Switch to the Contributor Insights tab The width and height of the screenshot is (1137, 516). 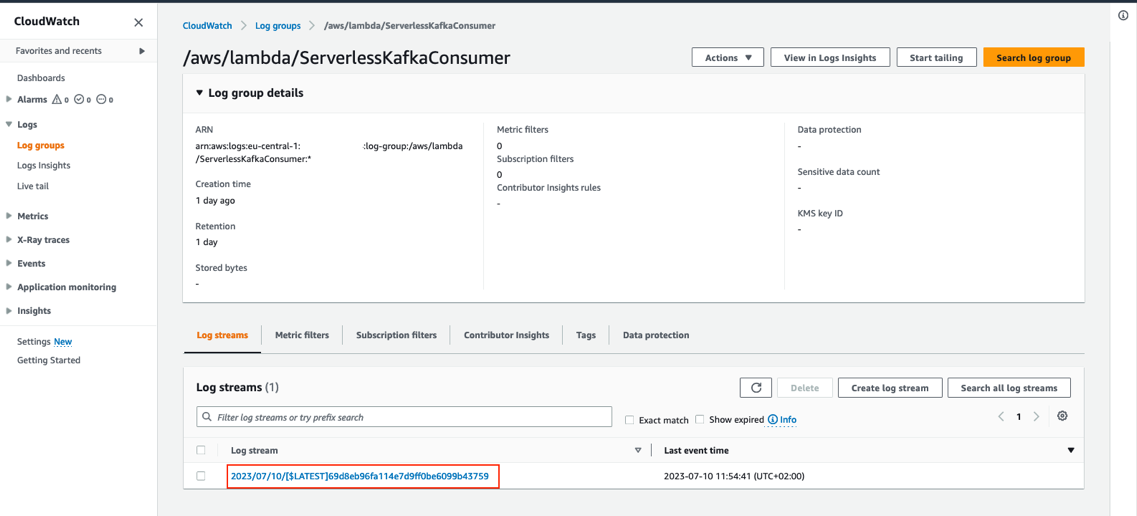[x=507, y=335]
